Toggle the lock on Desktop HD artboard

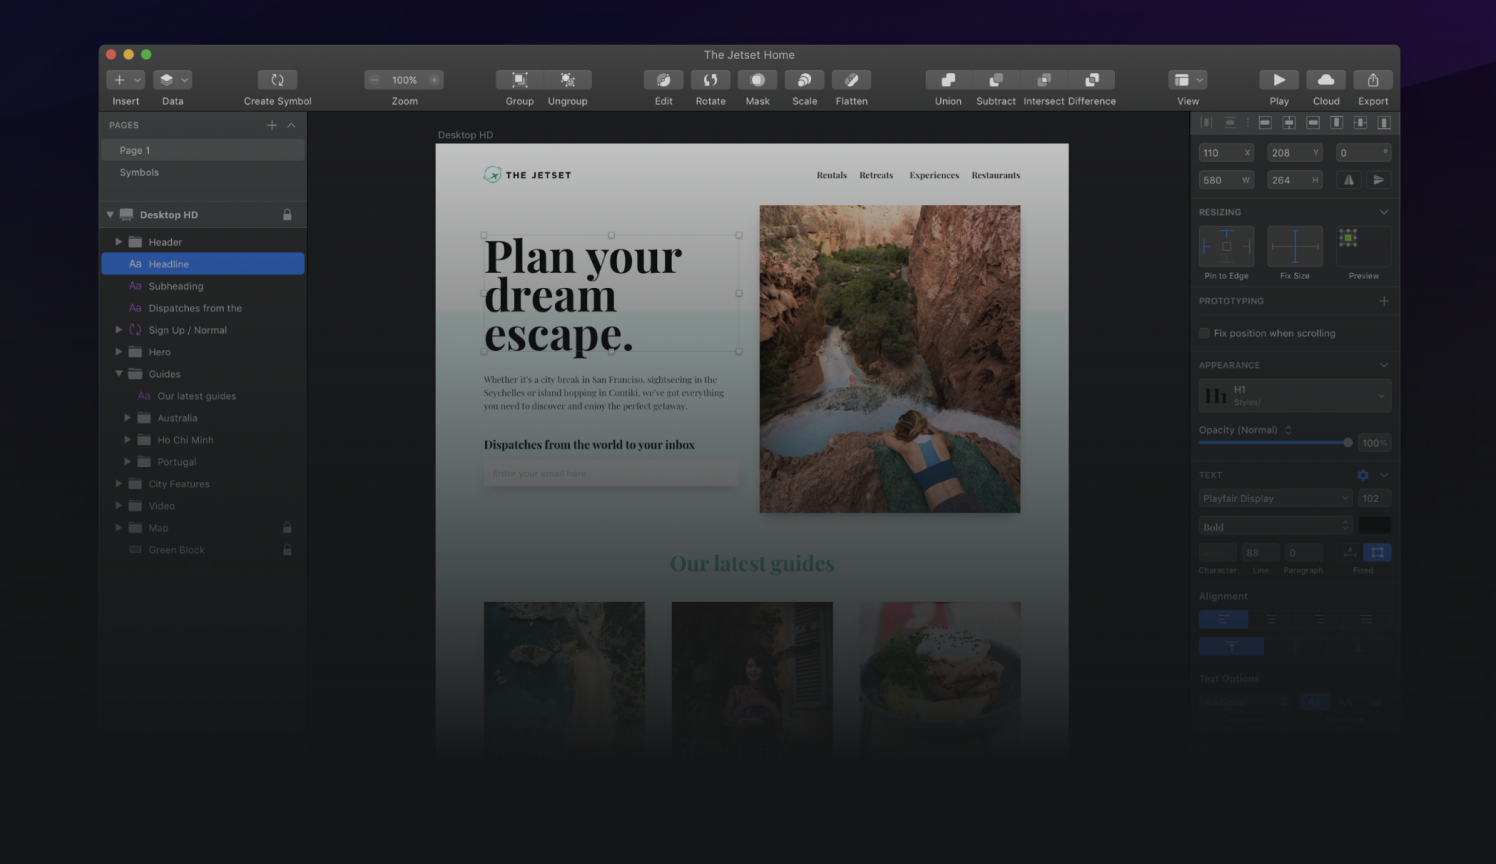coord(287,215)
